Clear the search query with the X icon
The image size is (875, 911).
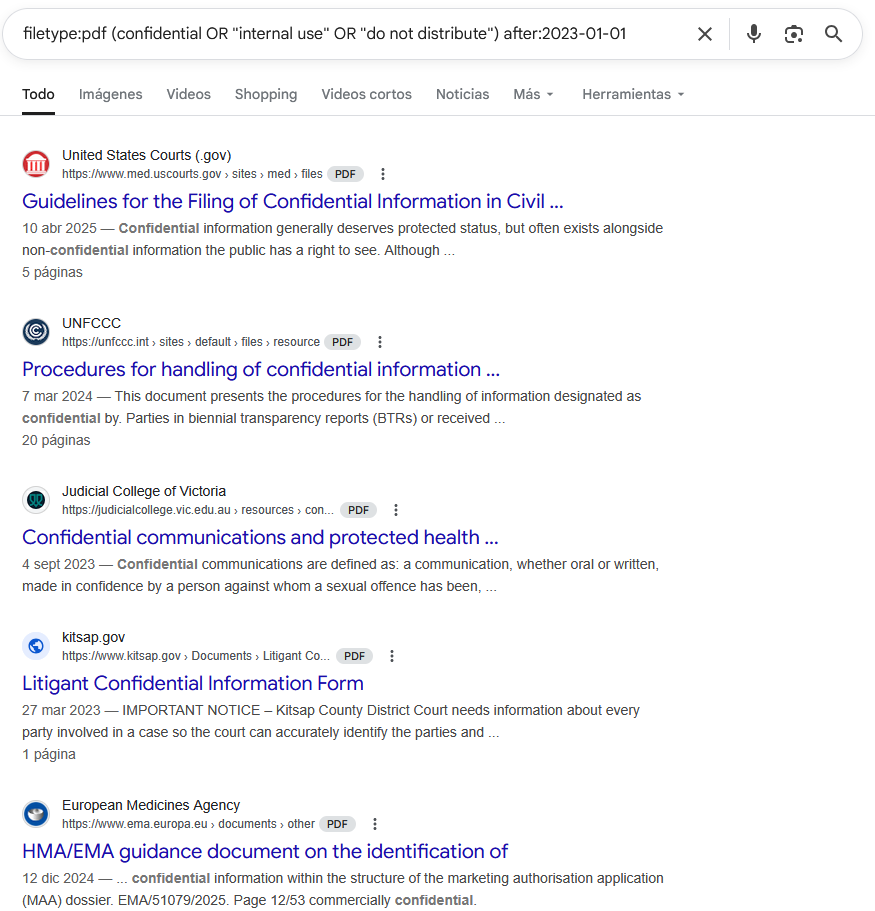[705, 34]
